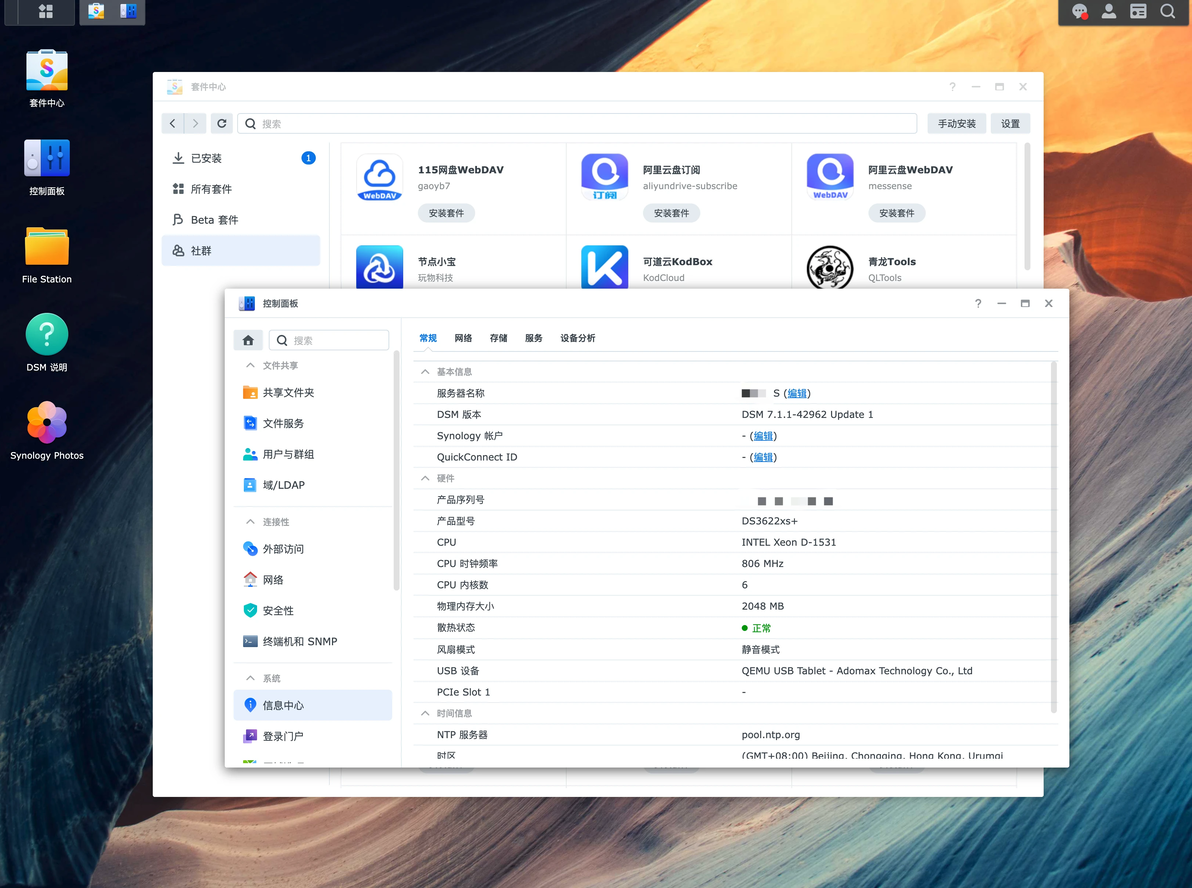Launch File Station from desktop
1192x888 pixels.
[46, 255]
